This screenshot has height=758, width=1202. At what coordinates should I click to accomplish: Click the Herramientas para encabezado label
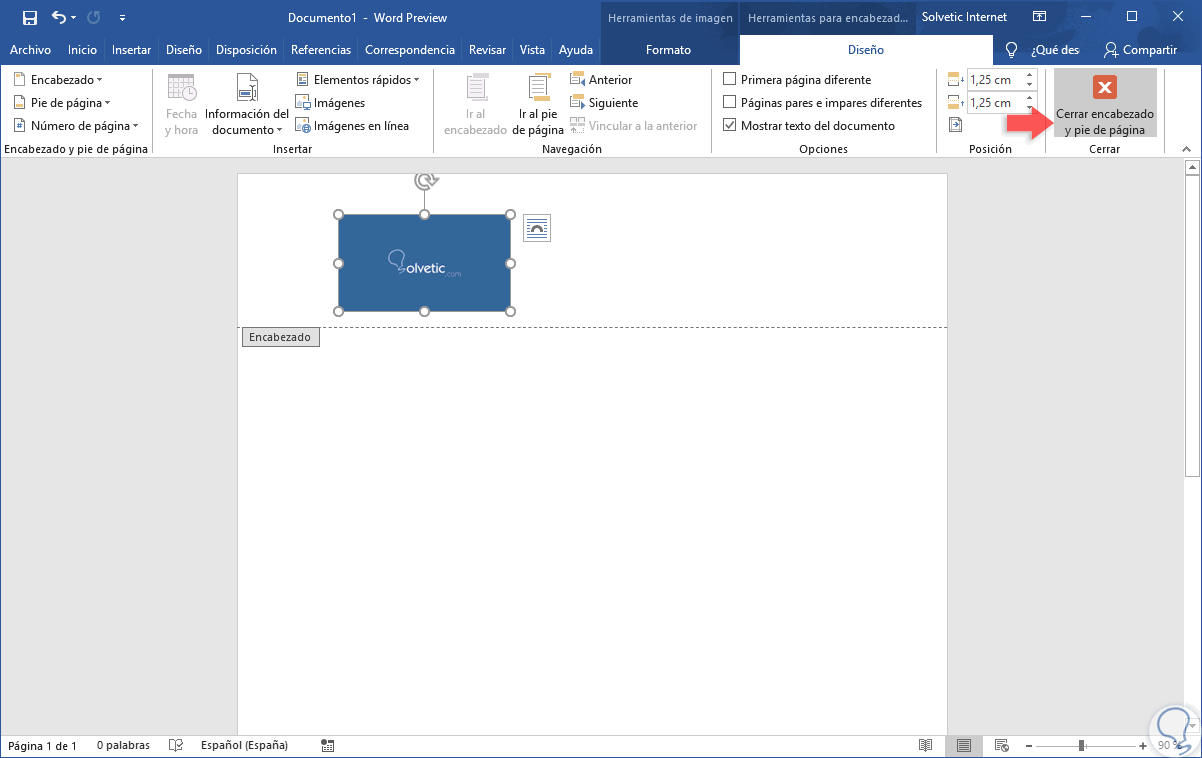(828, 18)
